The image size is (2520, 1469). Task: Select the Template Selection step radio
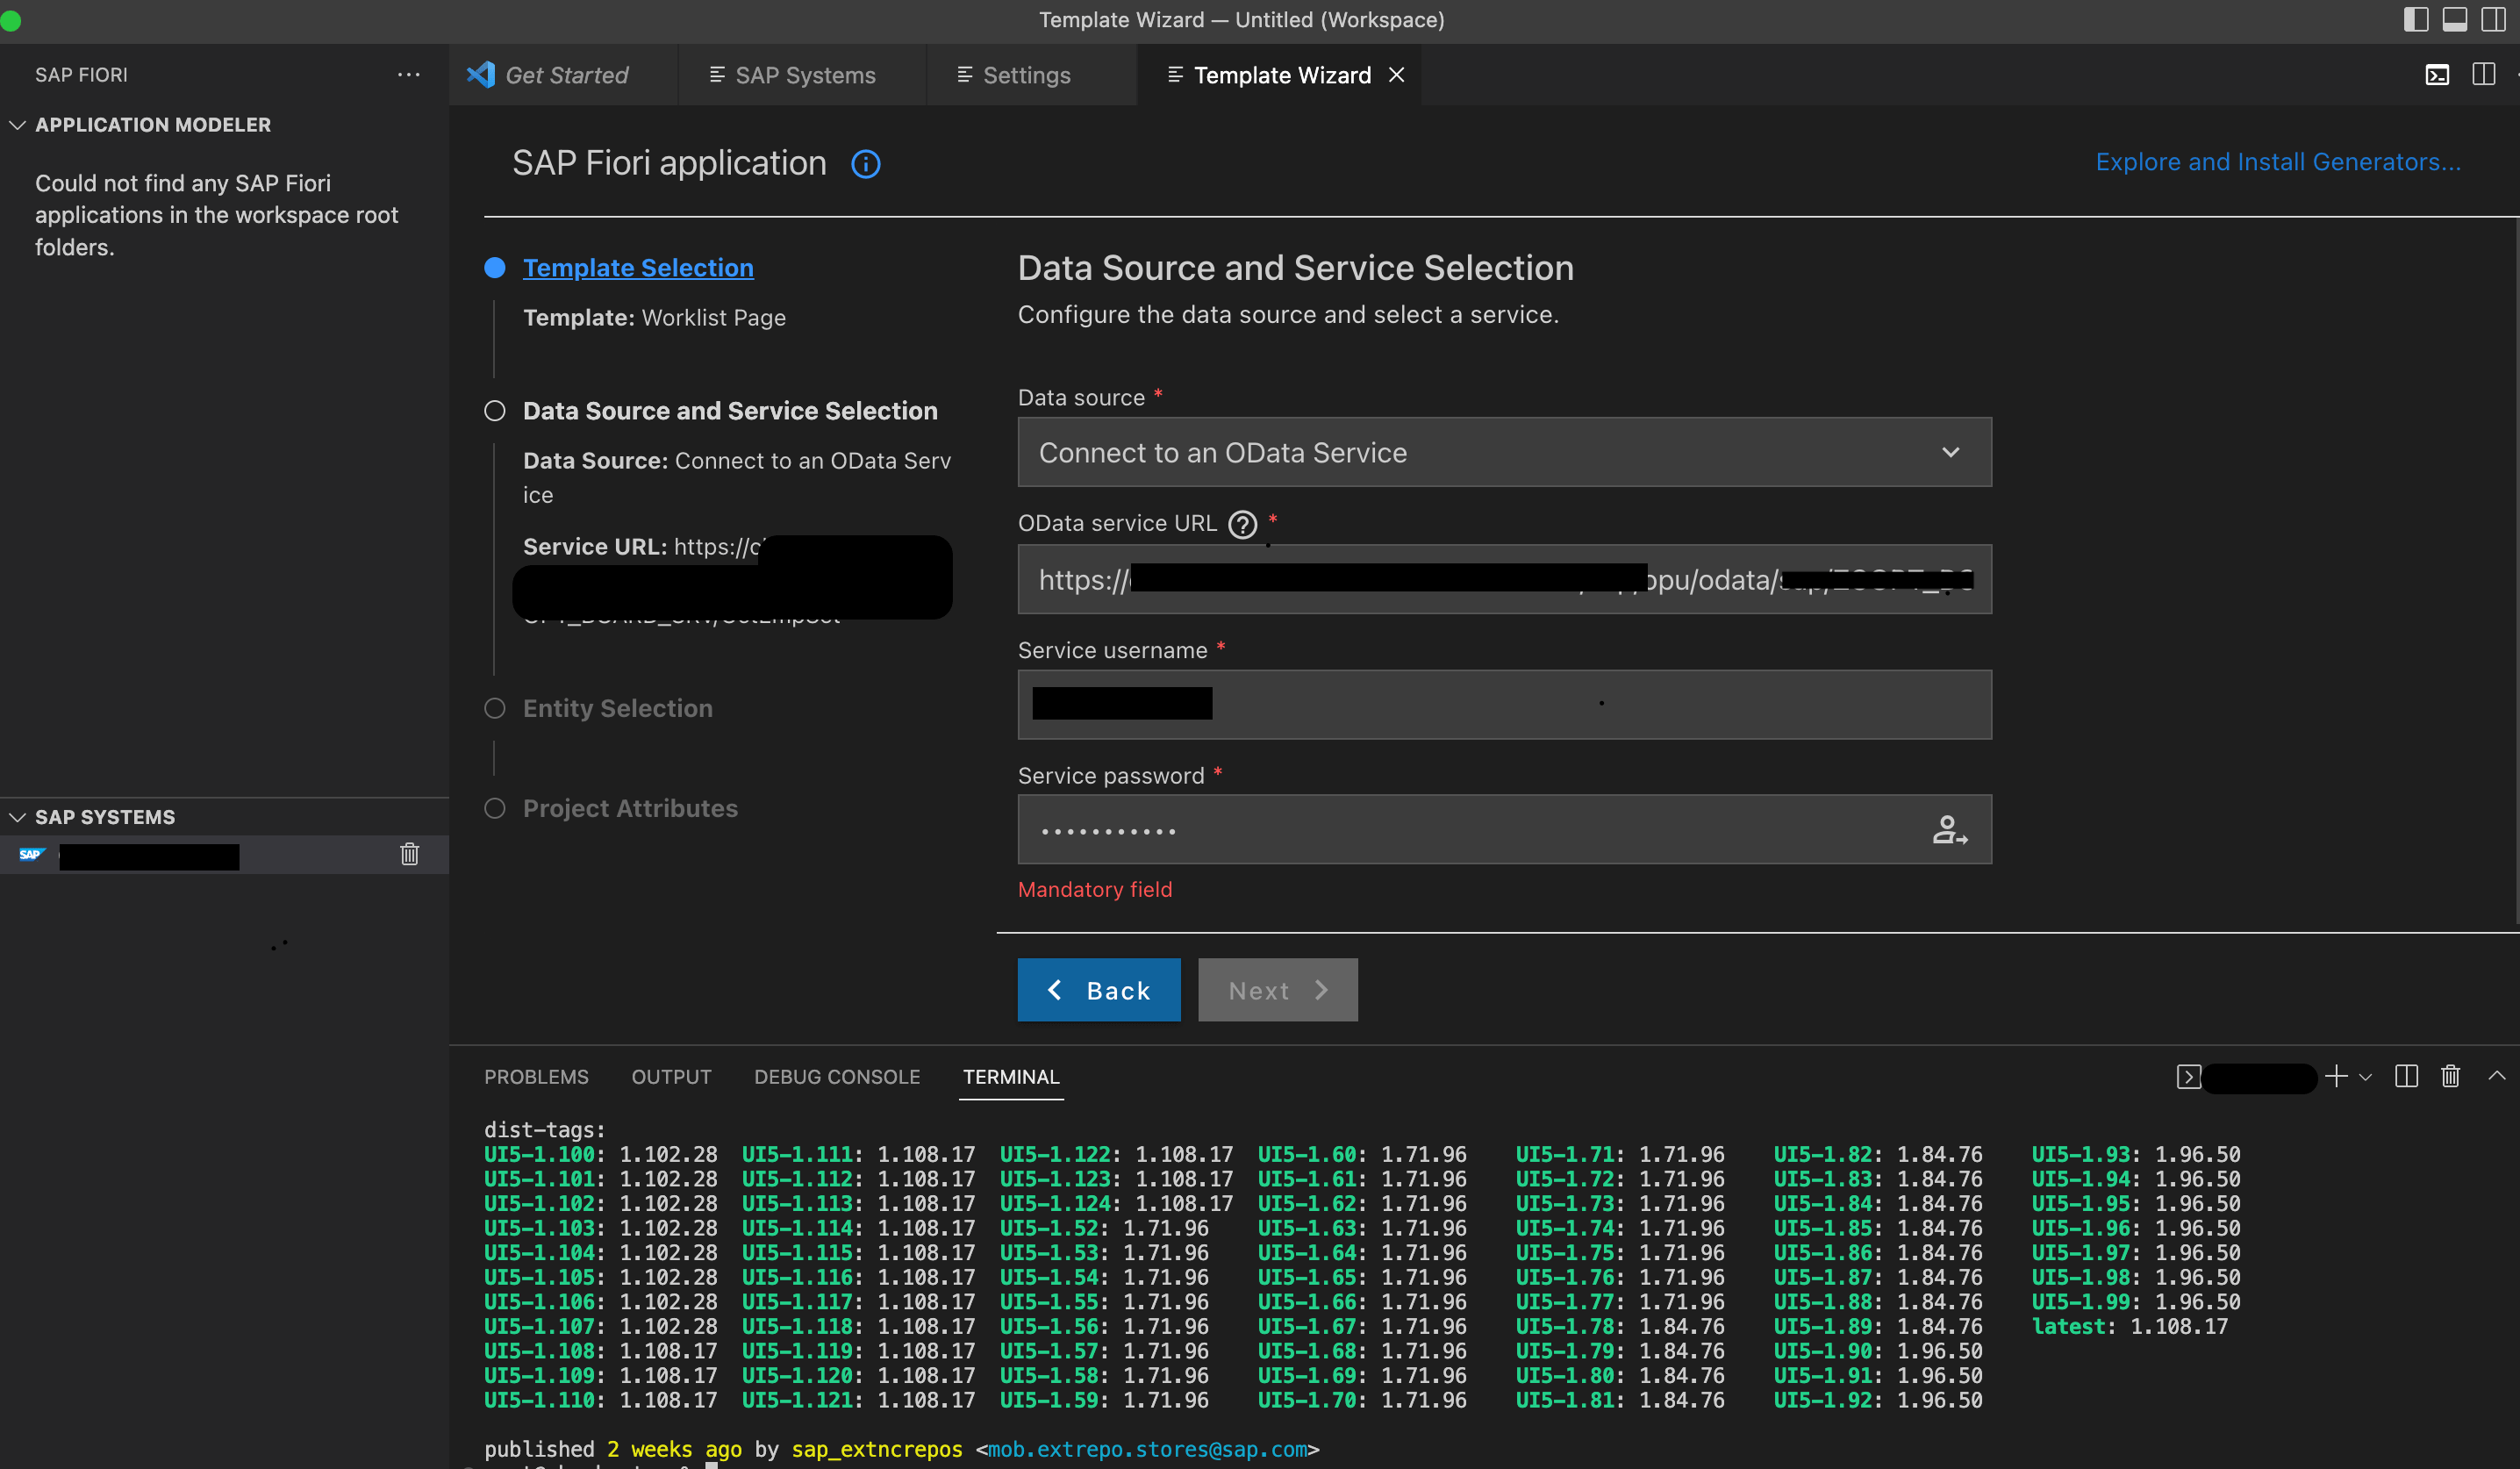point(494,267)
